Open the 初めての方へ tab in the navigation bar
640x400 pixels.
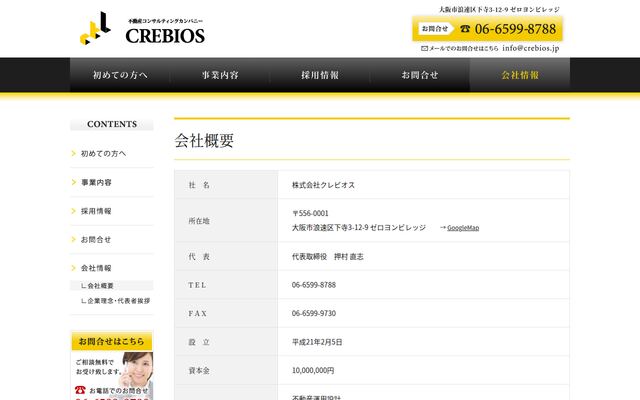pos(120,75)
